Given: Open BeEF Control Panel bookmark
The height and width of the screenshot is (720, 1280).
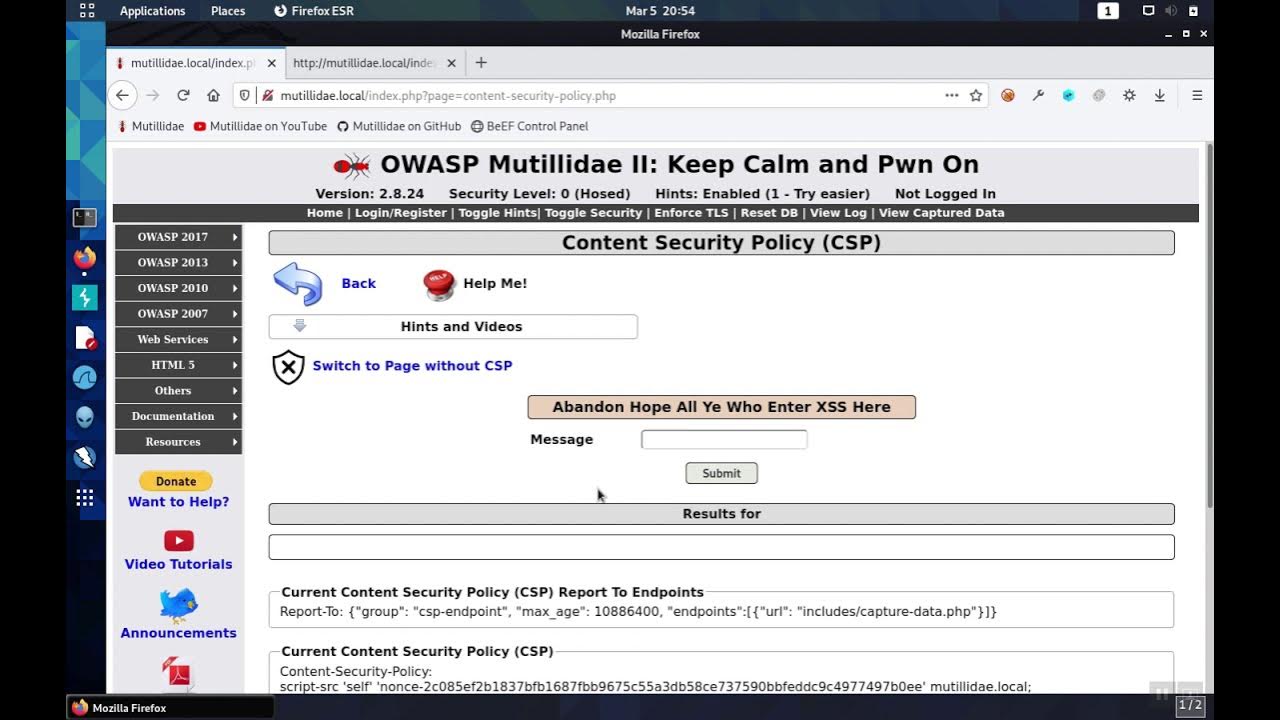Looking at the screenshot, I should [x=530, y=126].
